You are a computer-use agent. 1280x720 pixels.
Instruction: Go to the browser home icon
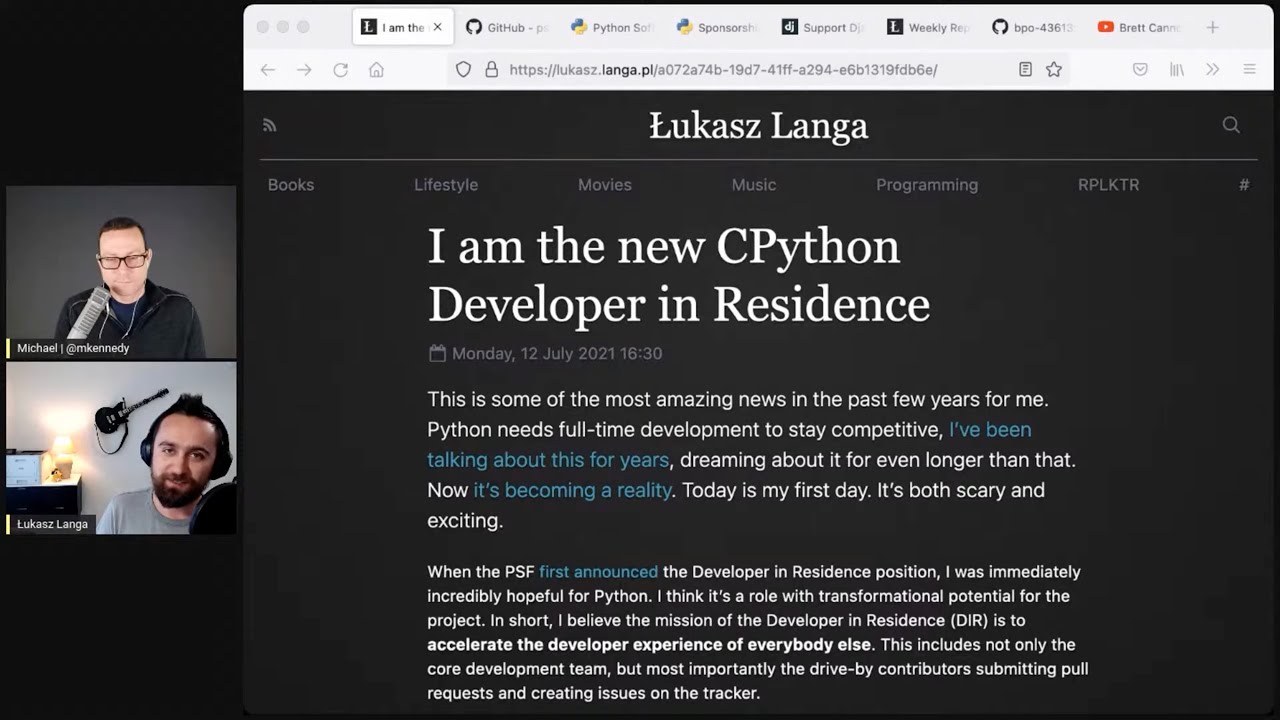376,70
